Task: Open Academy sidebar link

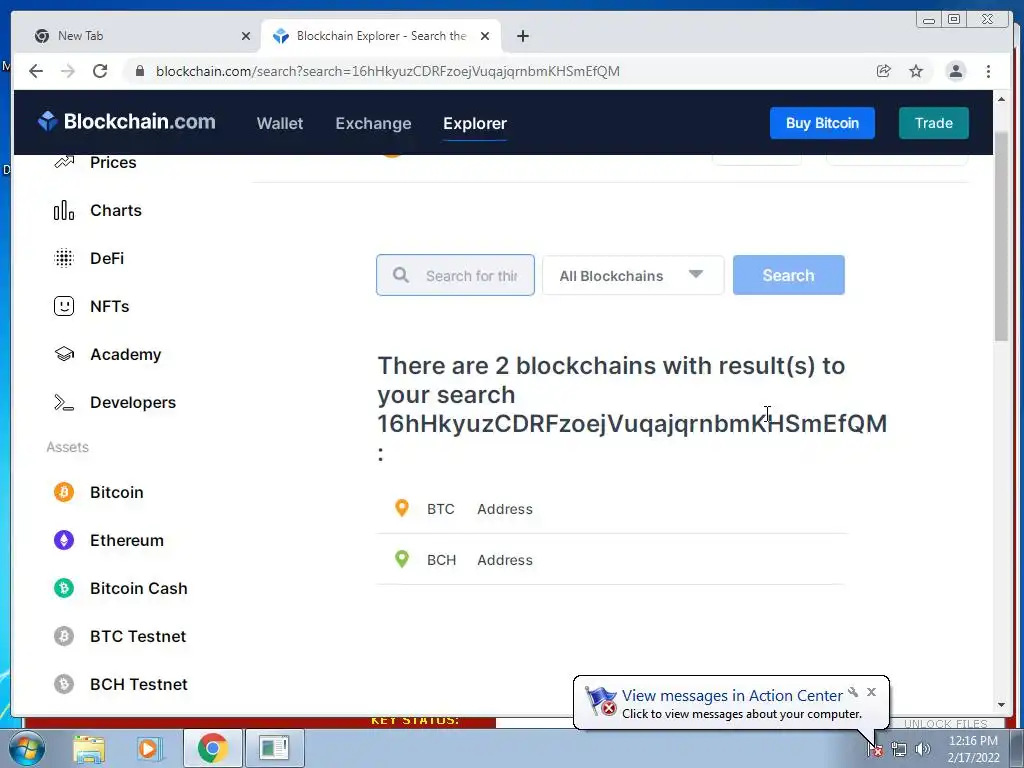Action: pyautogui.click(x=125, y=355)
